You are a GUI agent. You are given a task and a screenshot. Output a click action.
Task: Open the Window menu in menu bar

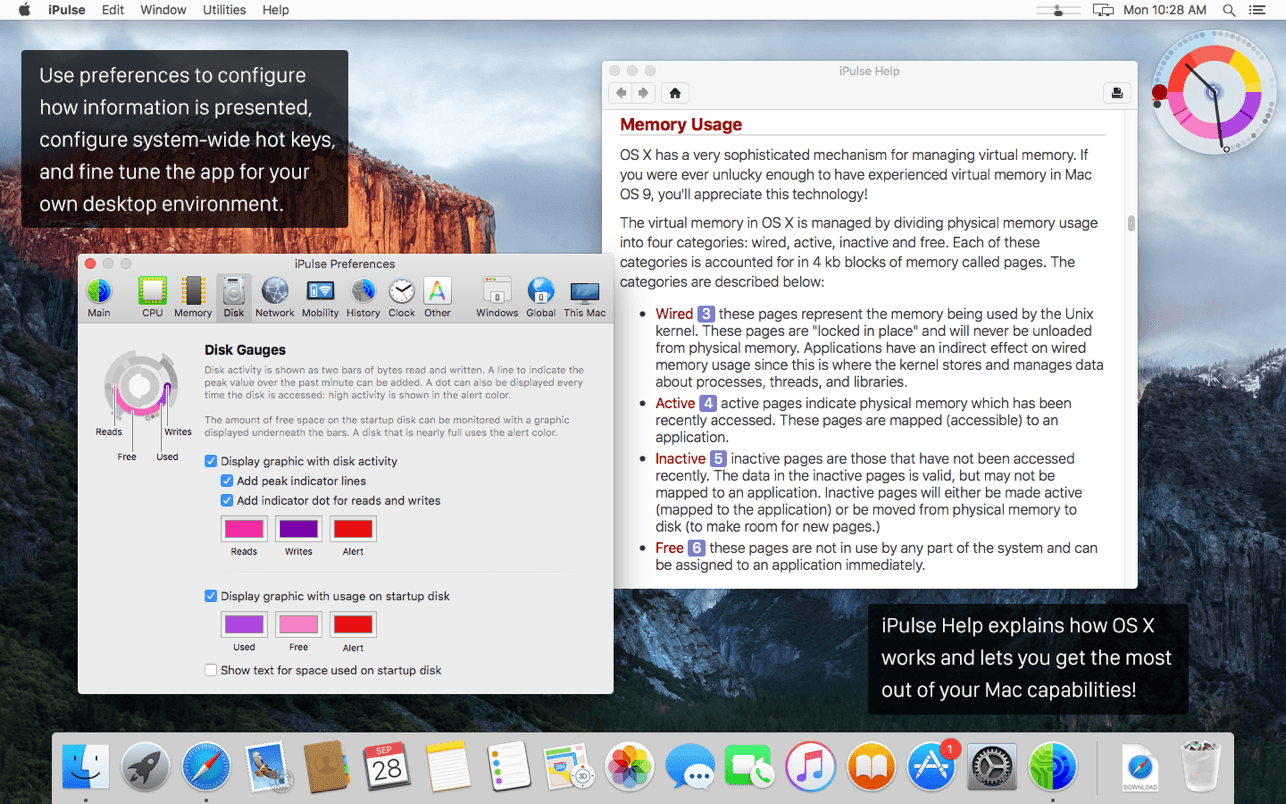coord(163,10)
